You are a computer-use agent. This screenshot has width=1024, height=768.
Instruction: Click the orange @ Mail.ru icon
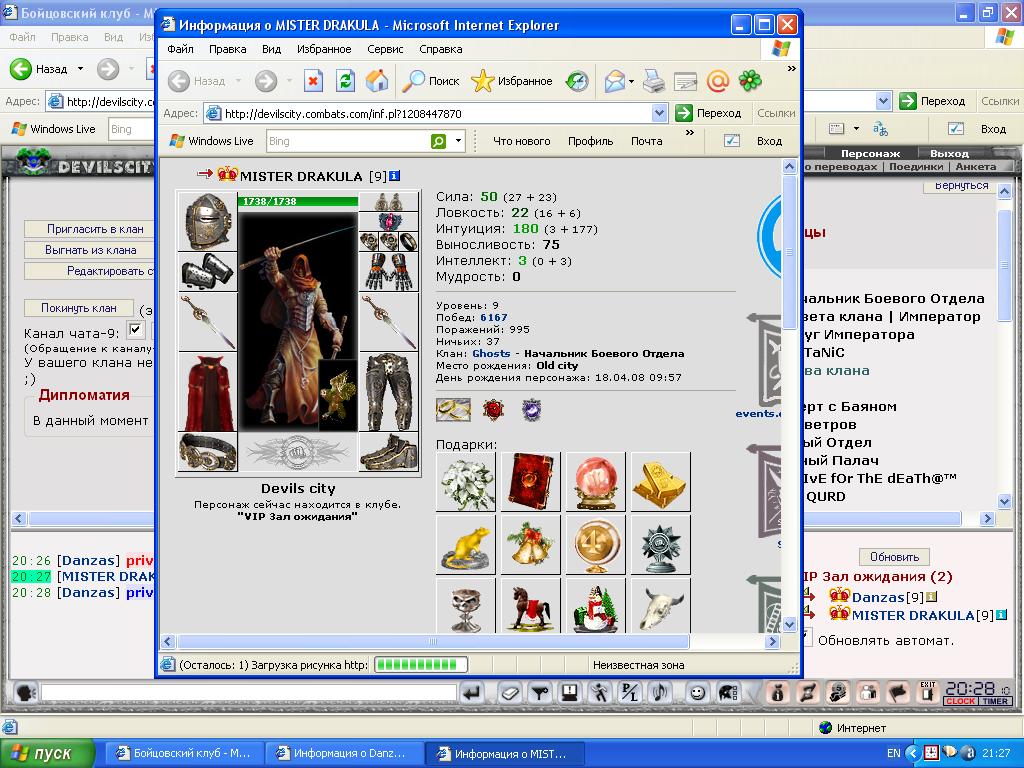point(718,81)
